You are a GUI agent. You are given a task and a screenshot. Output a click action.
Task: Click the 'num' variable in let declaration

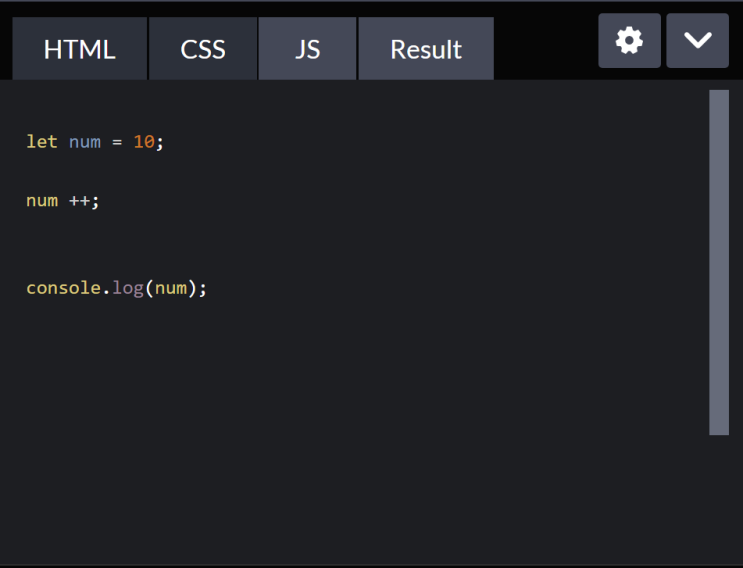(x=85, y=143)
